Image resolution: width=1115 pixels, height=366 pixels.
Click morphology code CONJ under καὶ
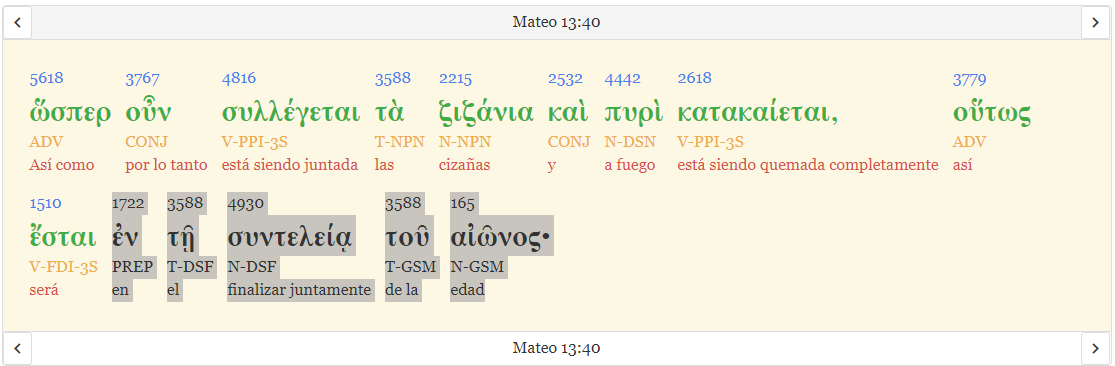coord(569,142)
